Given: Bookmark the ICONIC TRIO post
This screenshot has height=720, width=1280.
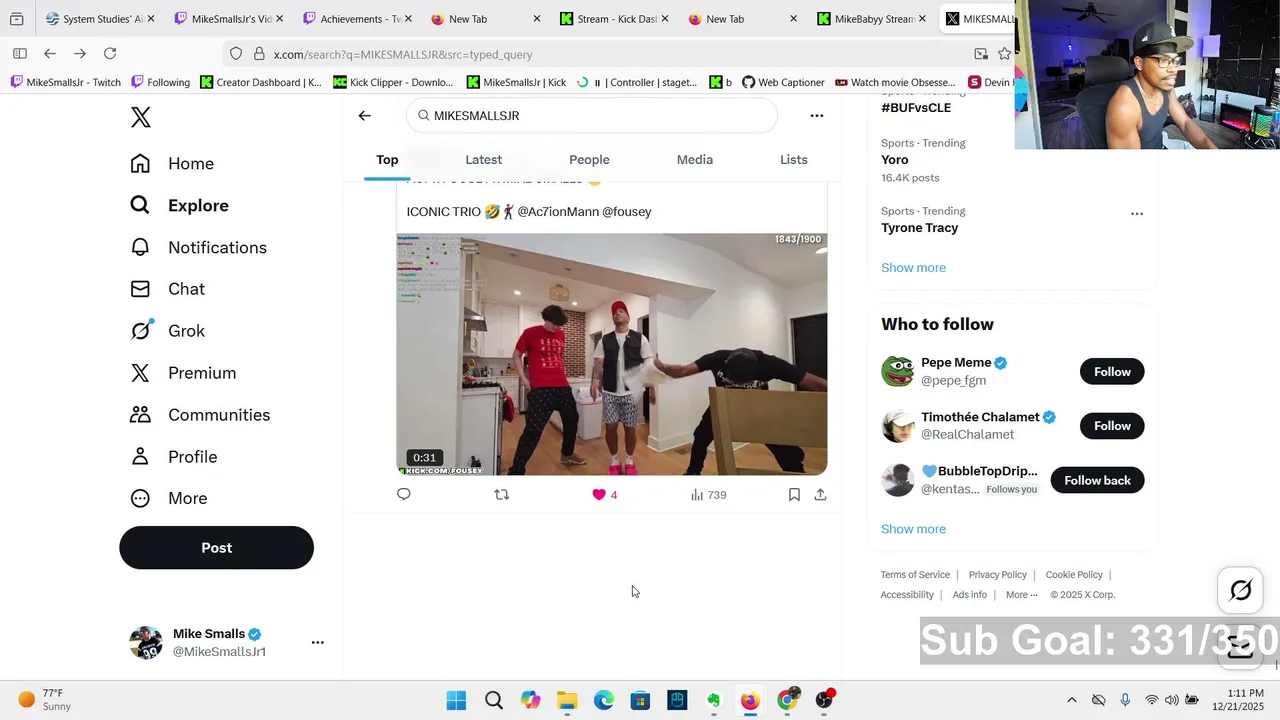Looking at the screenshot, I should [x=794, y=494].
